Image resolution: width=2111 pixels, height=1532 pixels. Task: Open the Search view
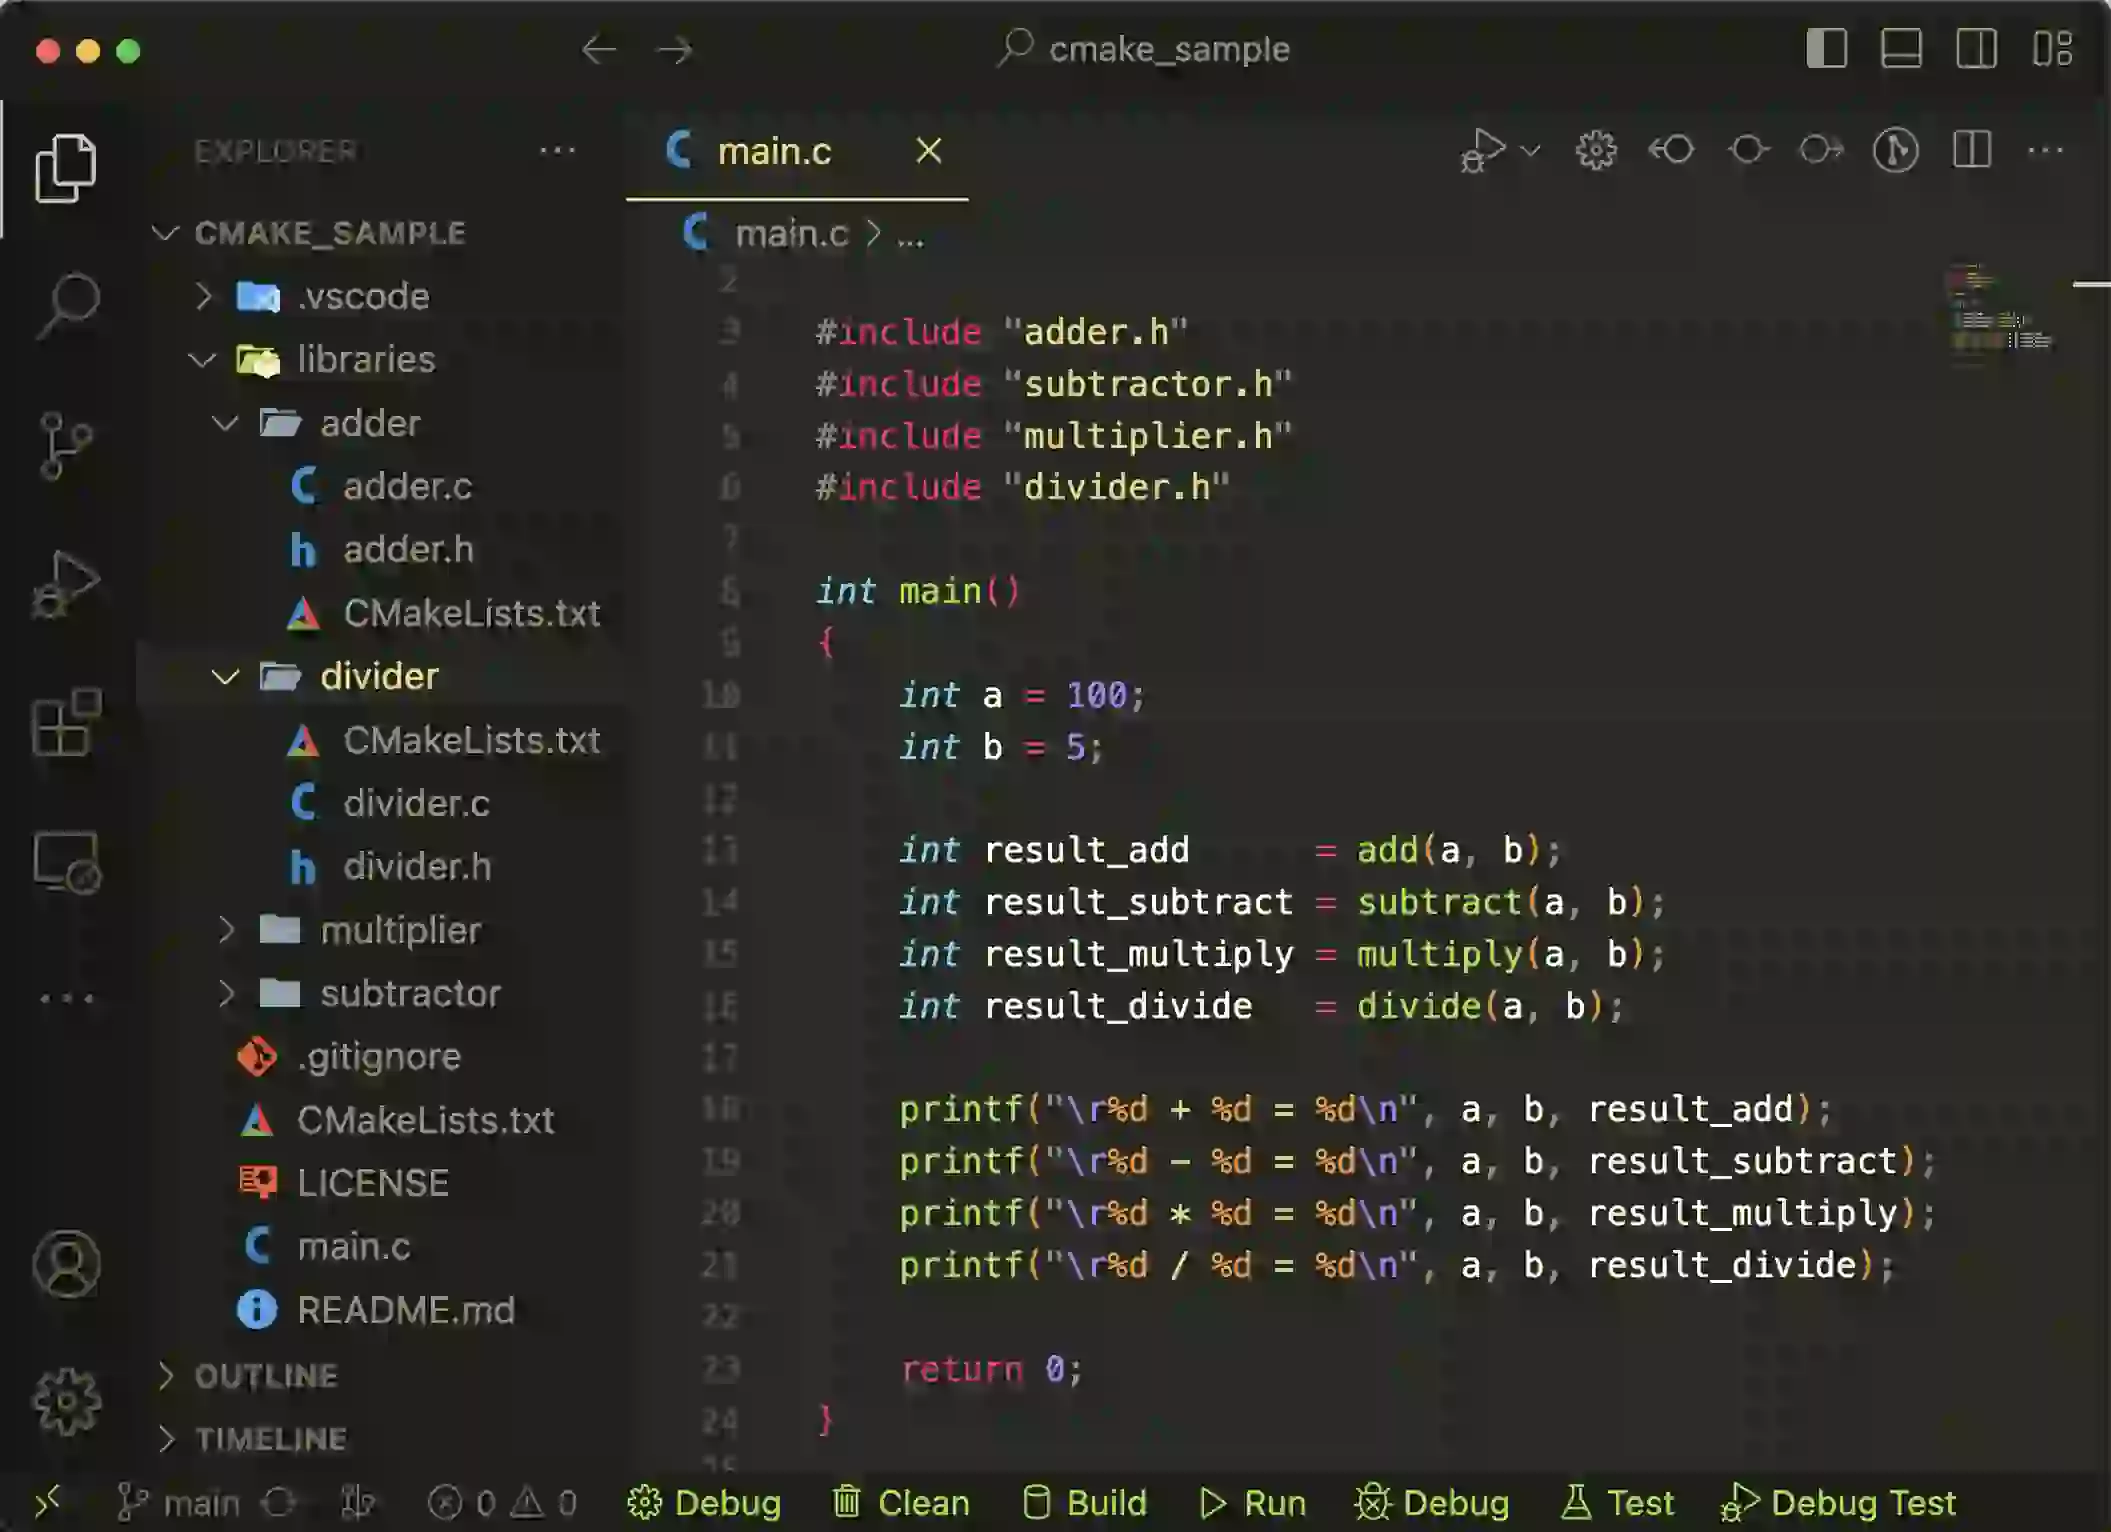(x=68, y=305)
